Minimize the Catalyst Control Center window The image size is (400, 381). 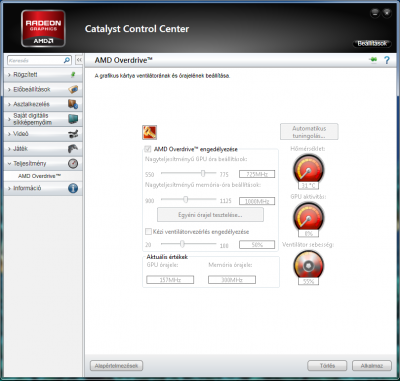(375, 13)
